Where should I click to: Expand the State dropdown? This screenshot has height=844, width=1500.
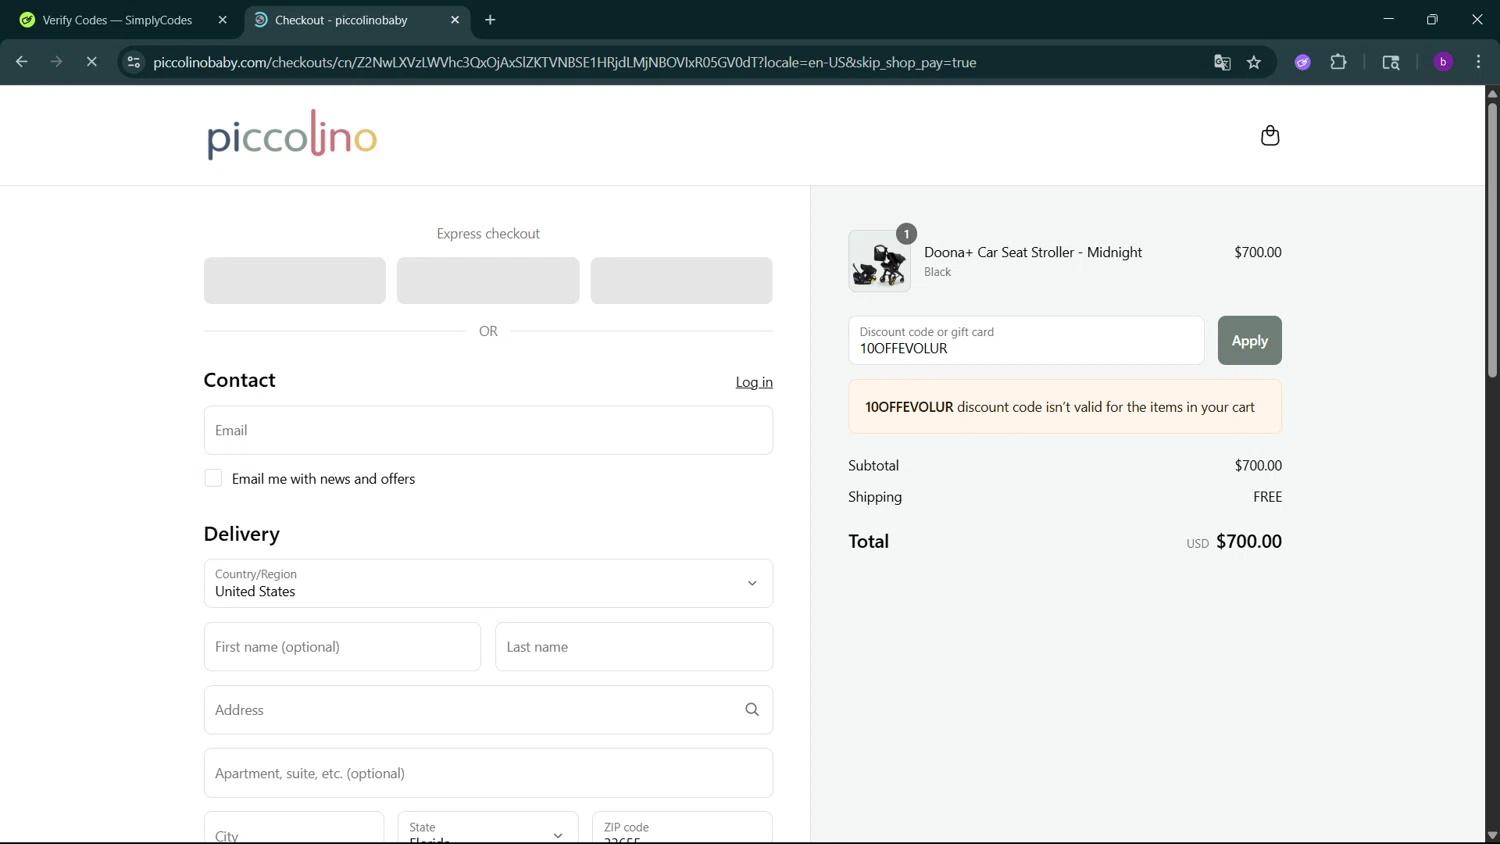tap(488, 828)
